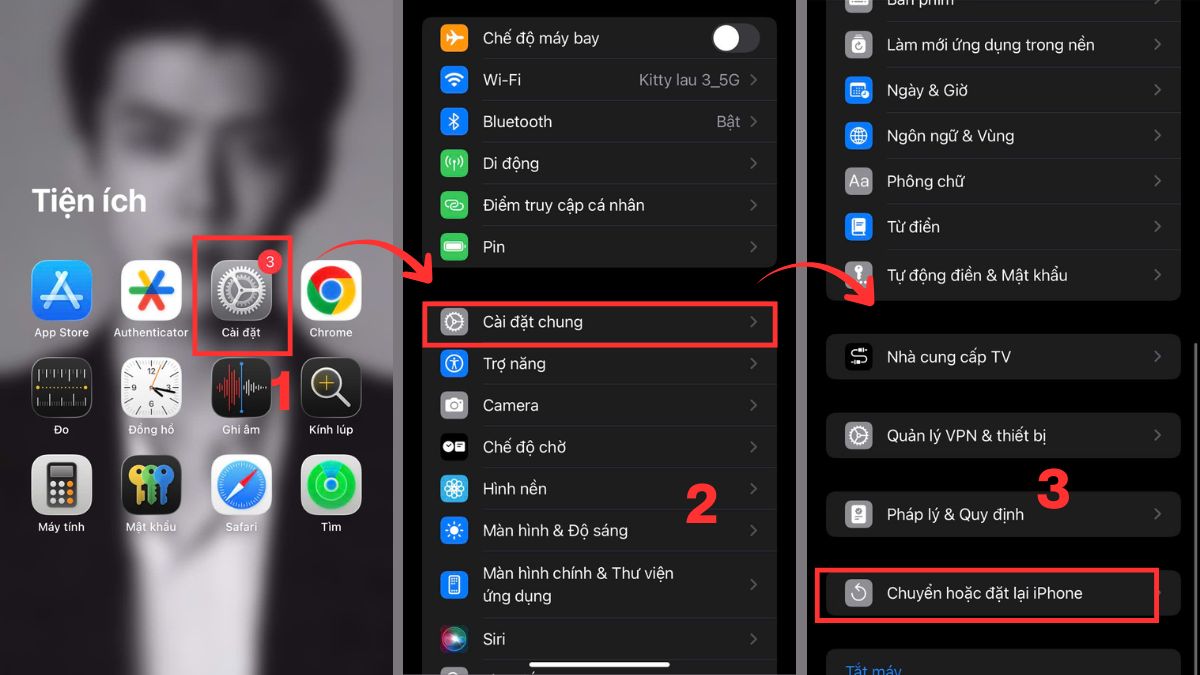
Task: Launch the Mật khẩu passwords app
Action: pyautogui.click(x=151, y=485)
